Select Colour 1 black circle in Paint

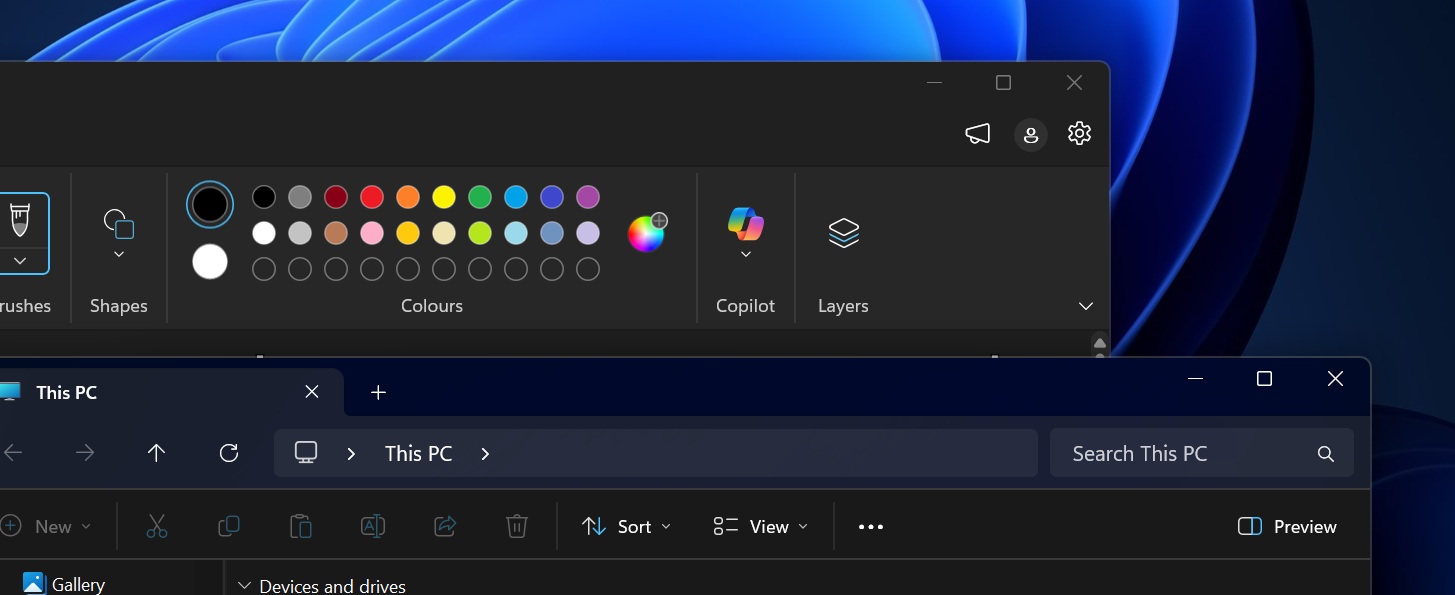click(x=210, y=205)
